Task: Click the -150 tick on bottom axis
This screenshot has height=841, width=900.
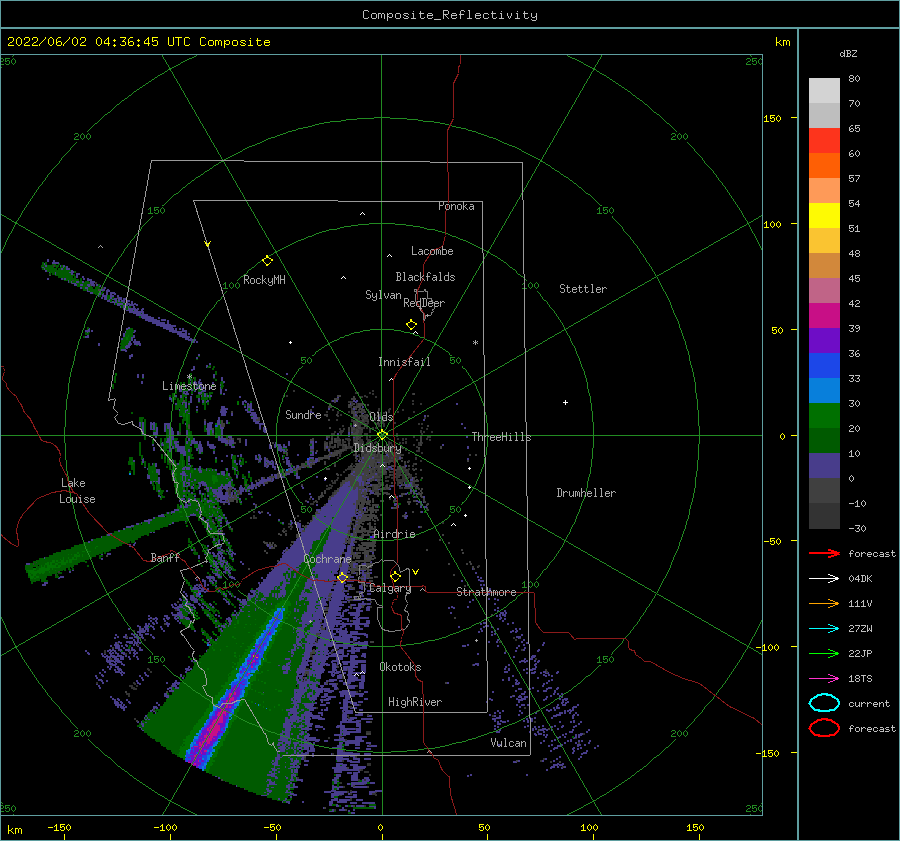Action: [59, 827]
